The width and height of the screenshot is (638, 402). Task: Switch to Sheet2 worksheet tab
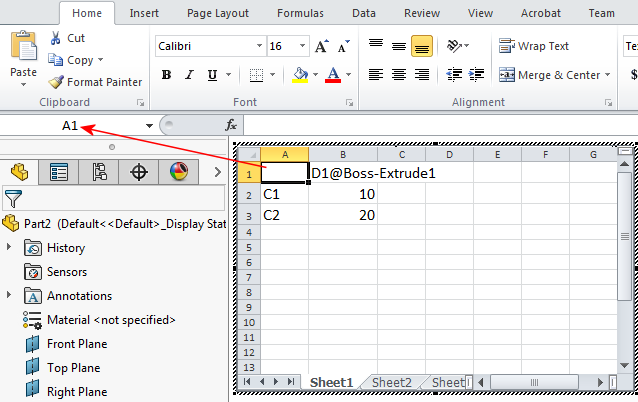(391, 382)
